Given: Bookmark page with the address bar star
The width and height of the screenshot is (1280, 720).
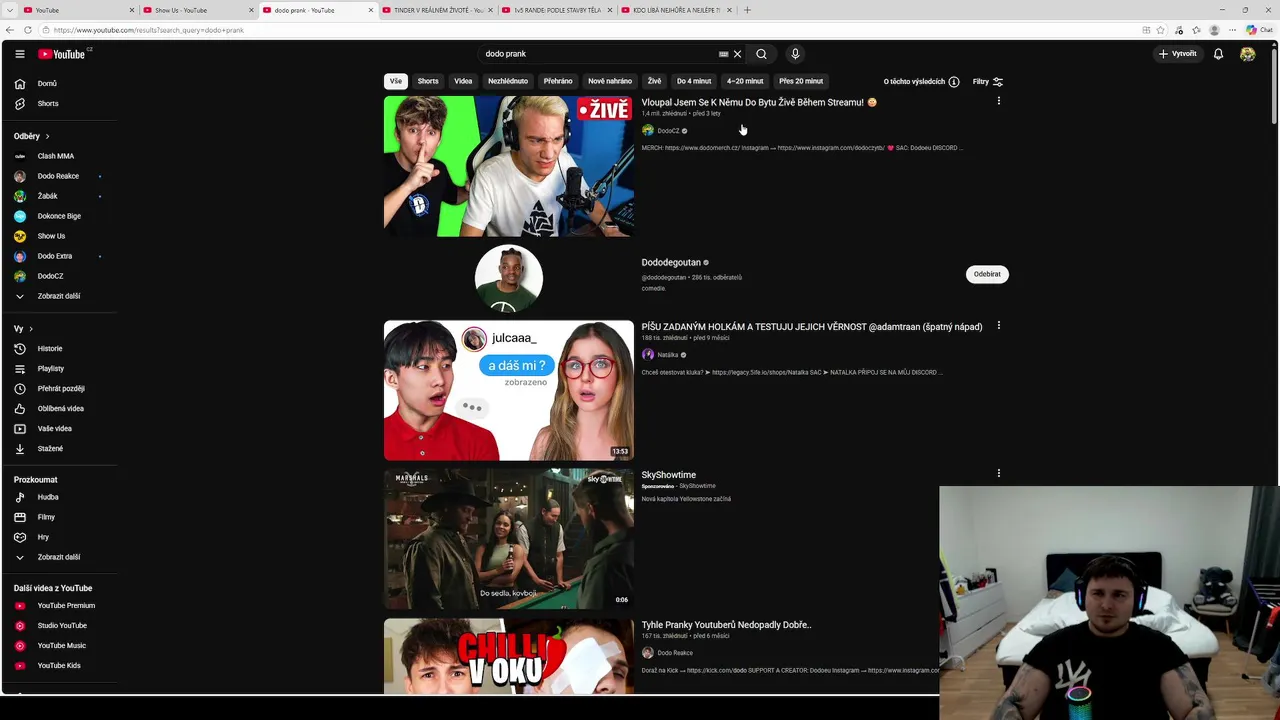Looking at the screenshot, I should click(x=1161, y=30).
